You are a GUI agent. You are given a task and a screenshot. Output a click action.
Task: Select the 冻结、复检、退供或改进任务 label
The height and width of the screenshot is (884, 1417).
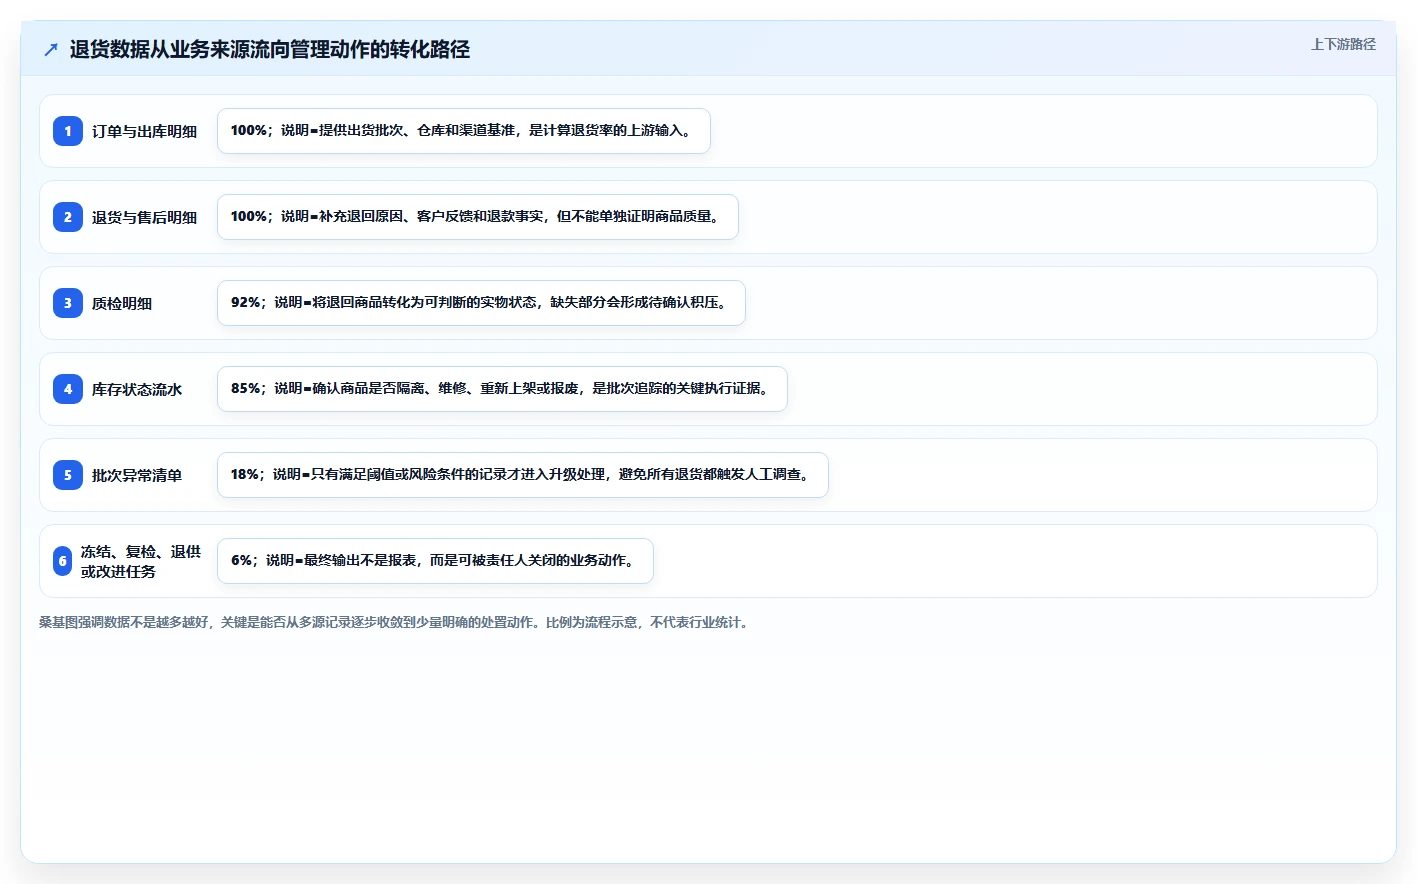pos(141,561)
